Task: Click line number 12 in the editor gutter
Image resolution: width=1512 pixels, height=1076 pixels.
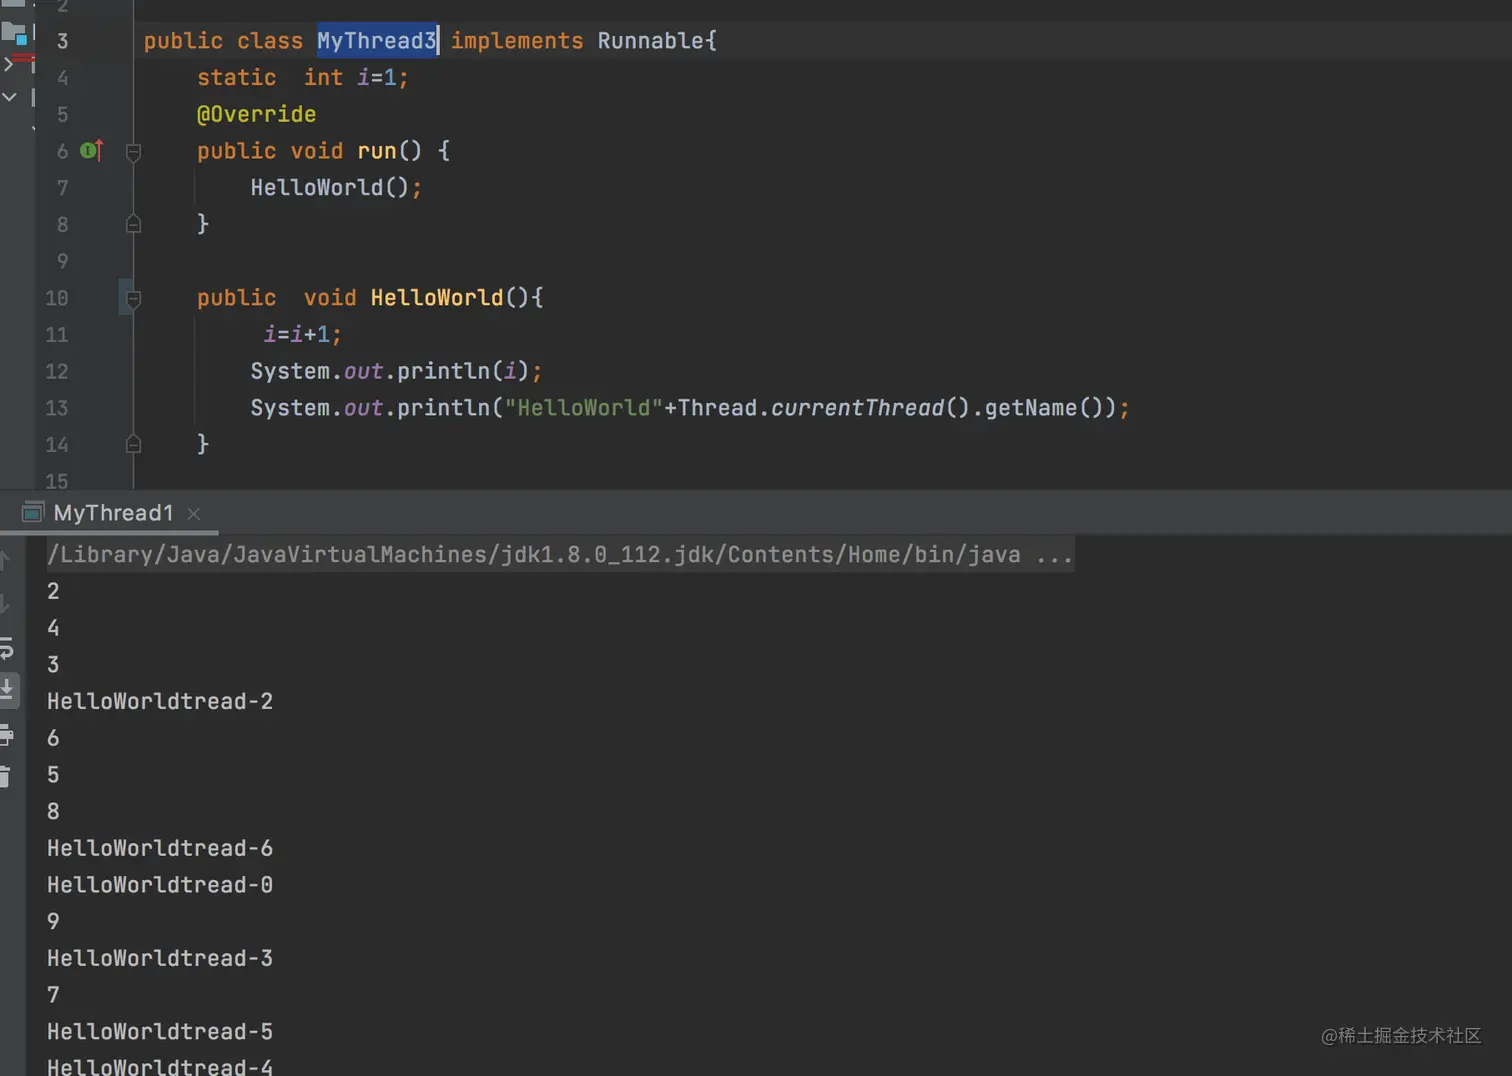Action: (57, 372)
